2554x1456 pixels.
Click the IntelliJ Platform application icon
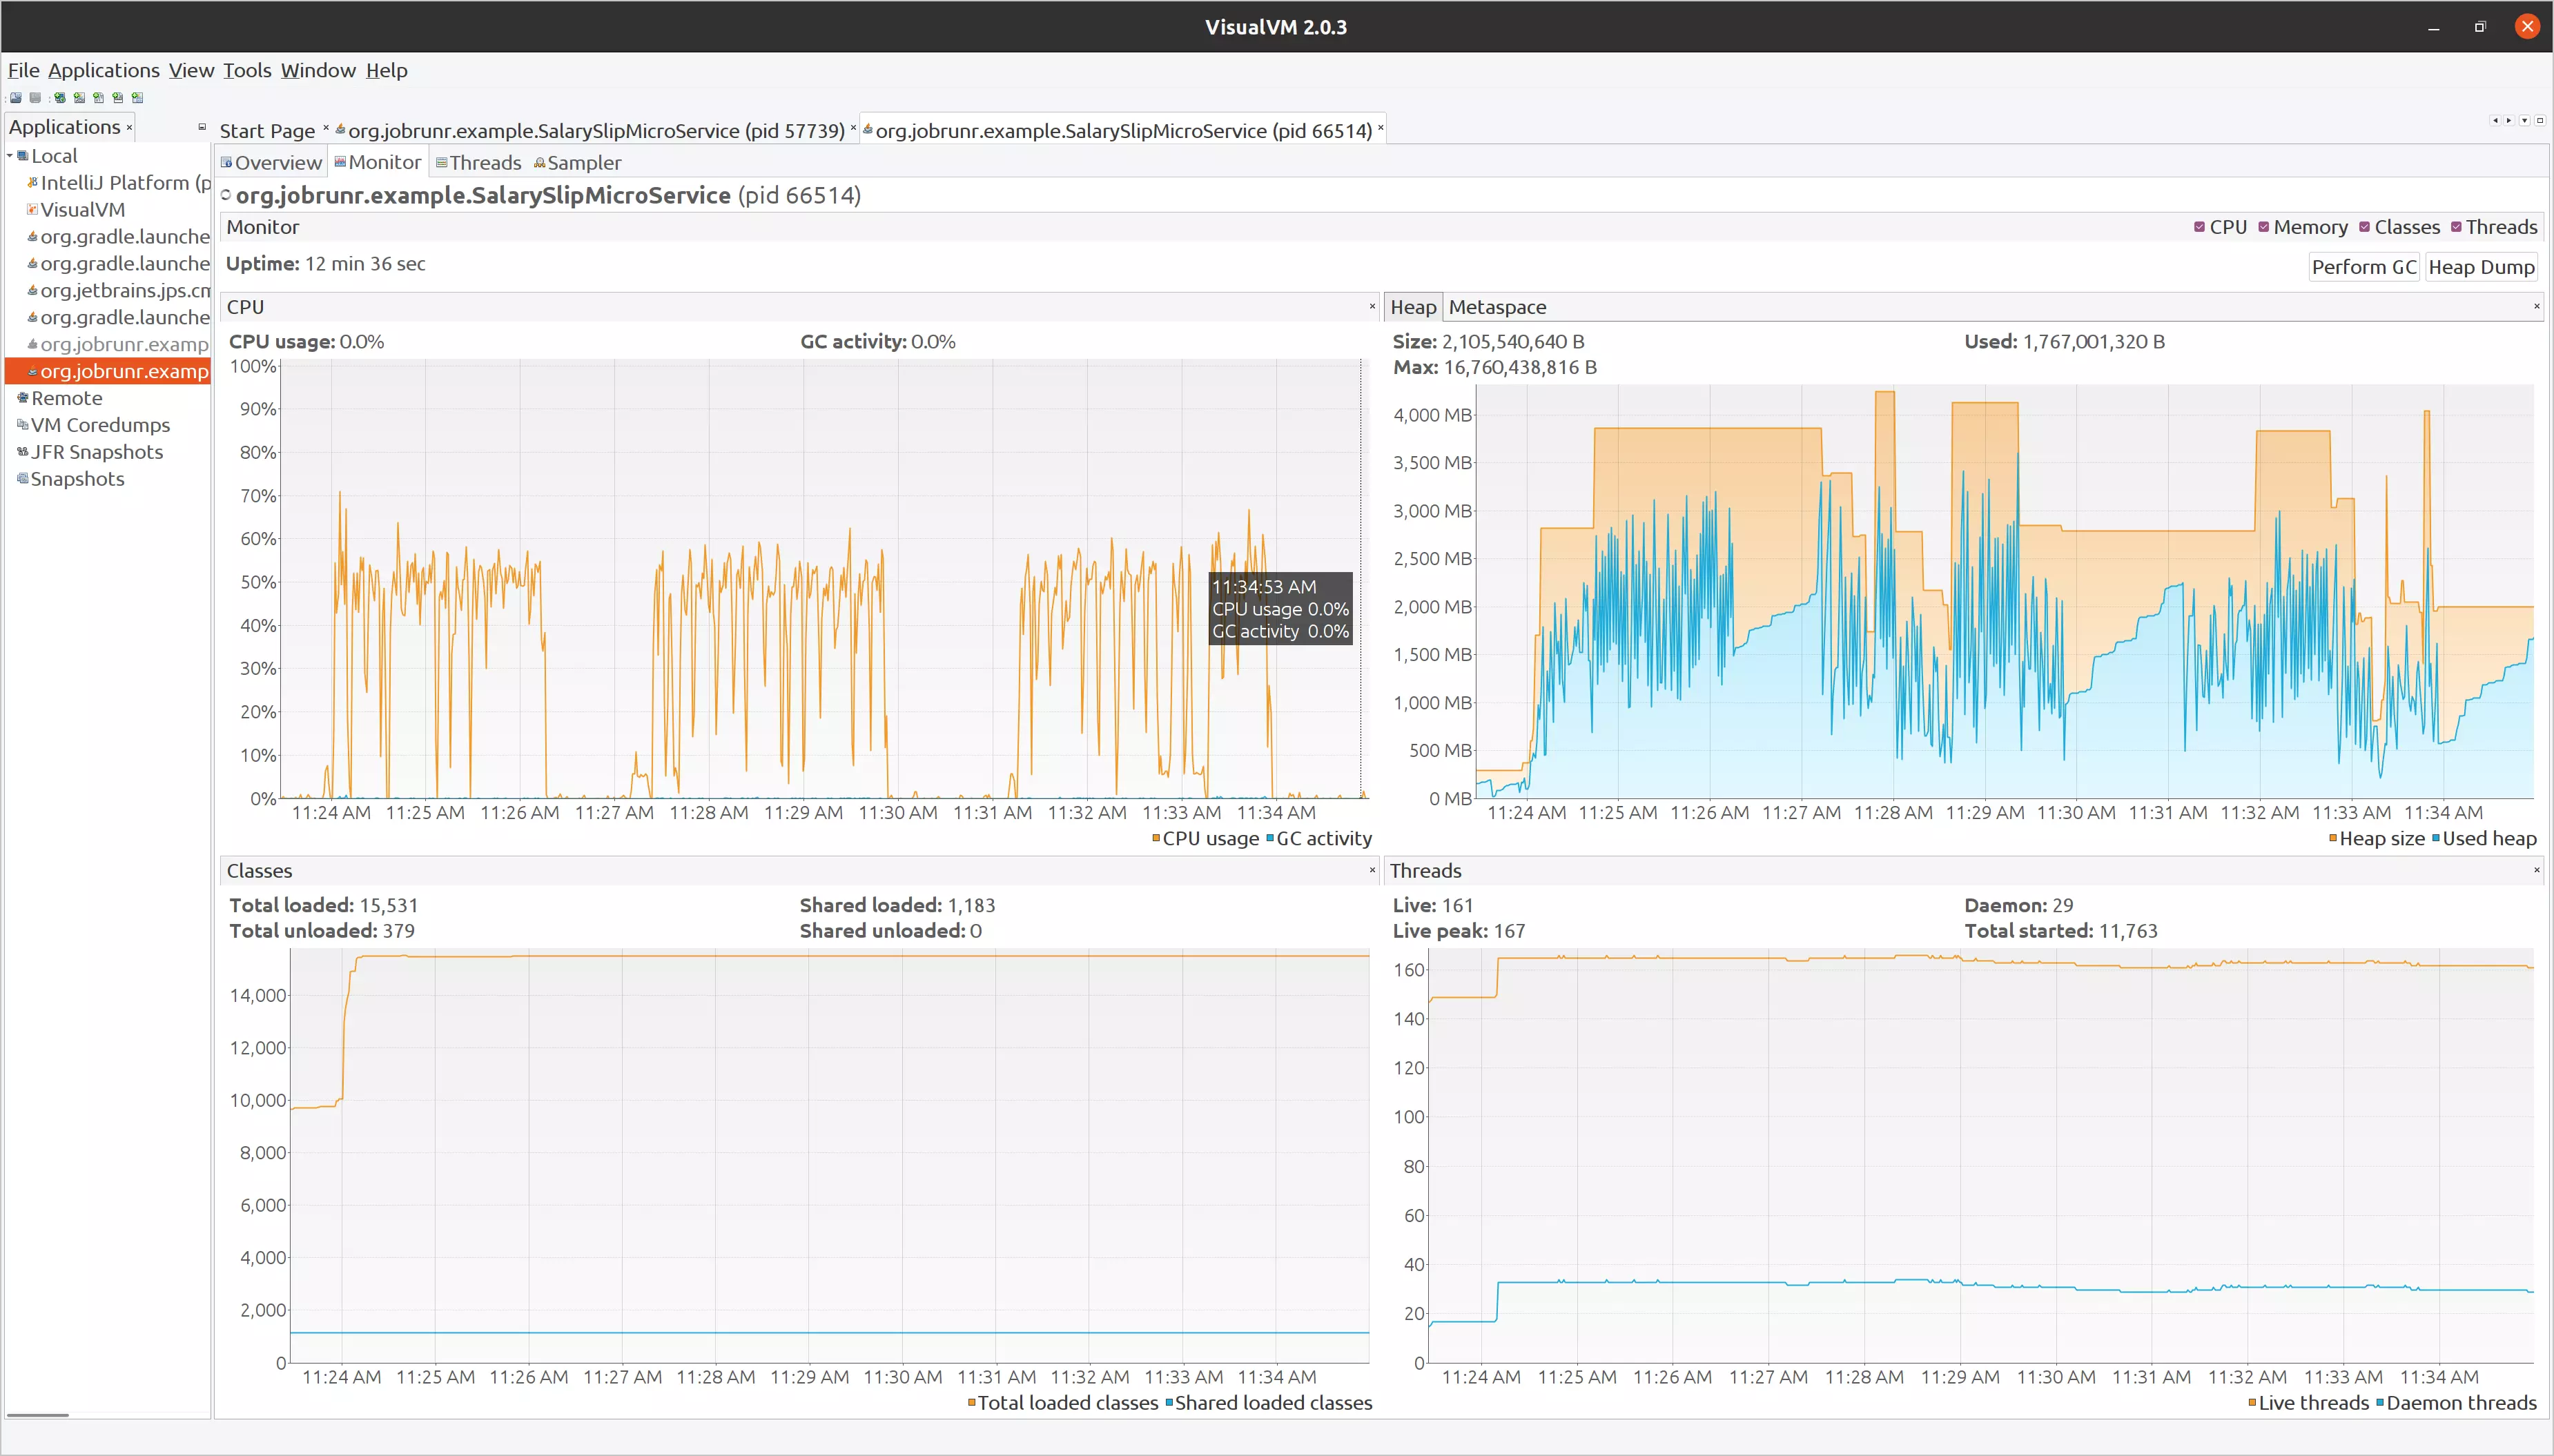tap(33, 182)
